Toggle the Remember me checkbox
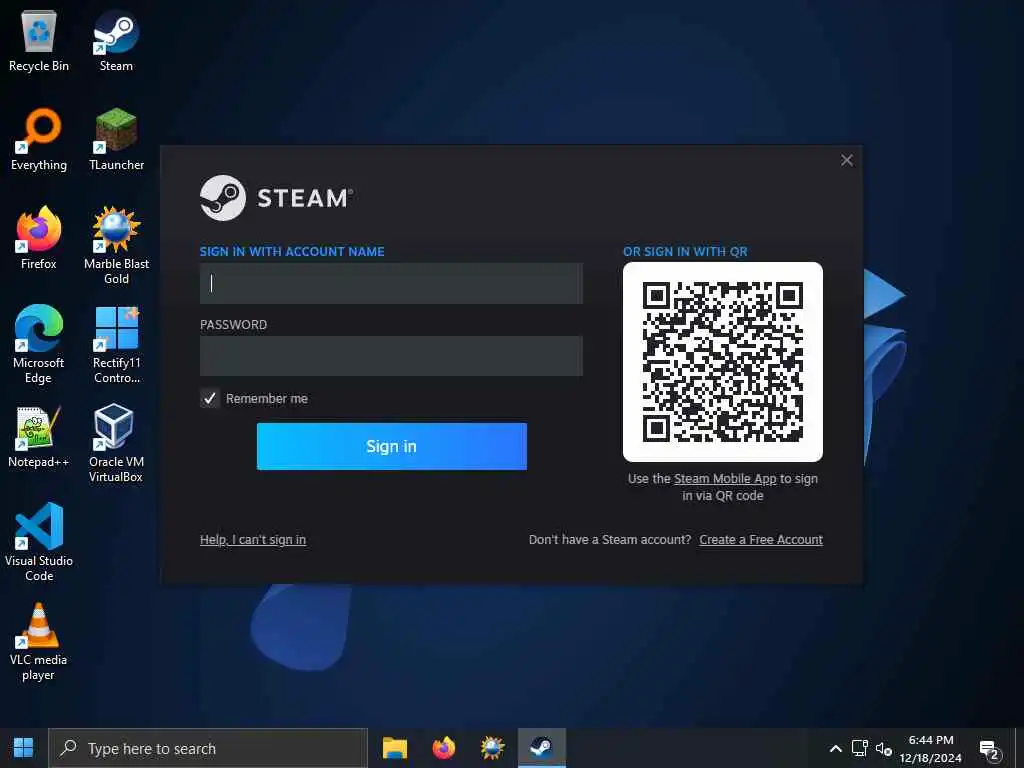Viewport: 1024px width, 768px height. (x=210, y=398)
